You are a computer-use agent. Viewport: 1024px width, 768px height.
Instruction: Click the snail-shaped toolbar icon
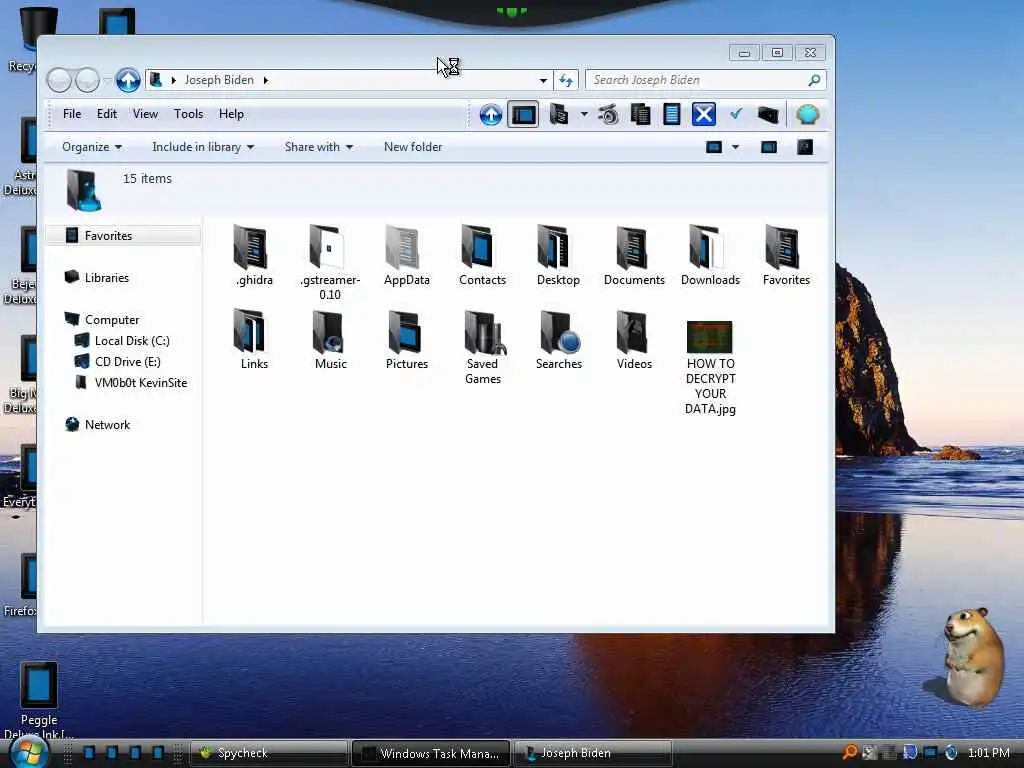[x=609, y=115]
